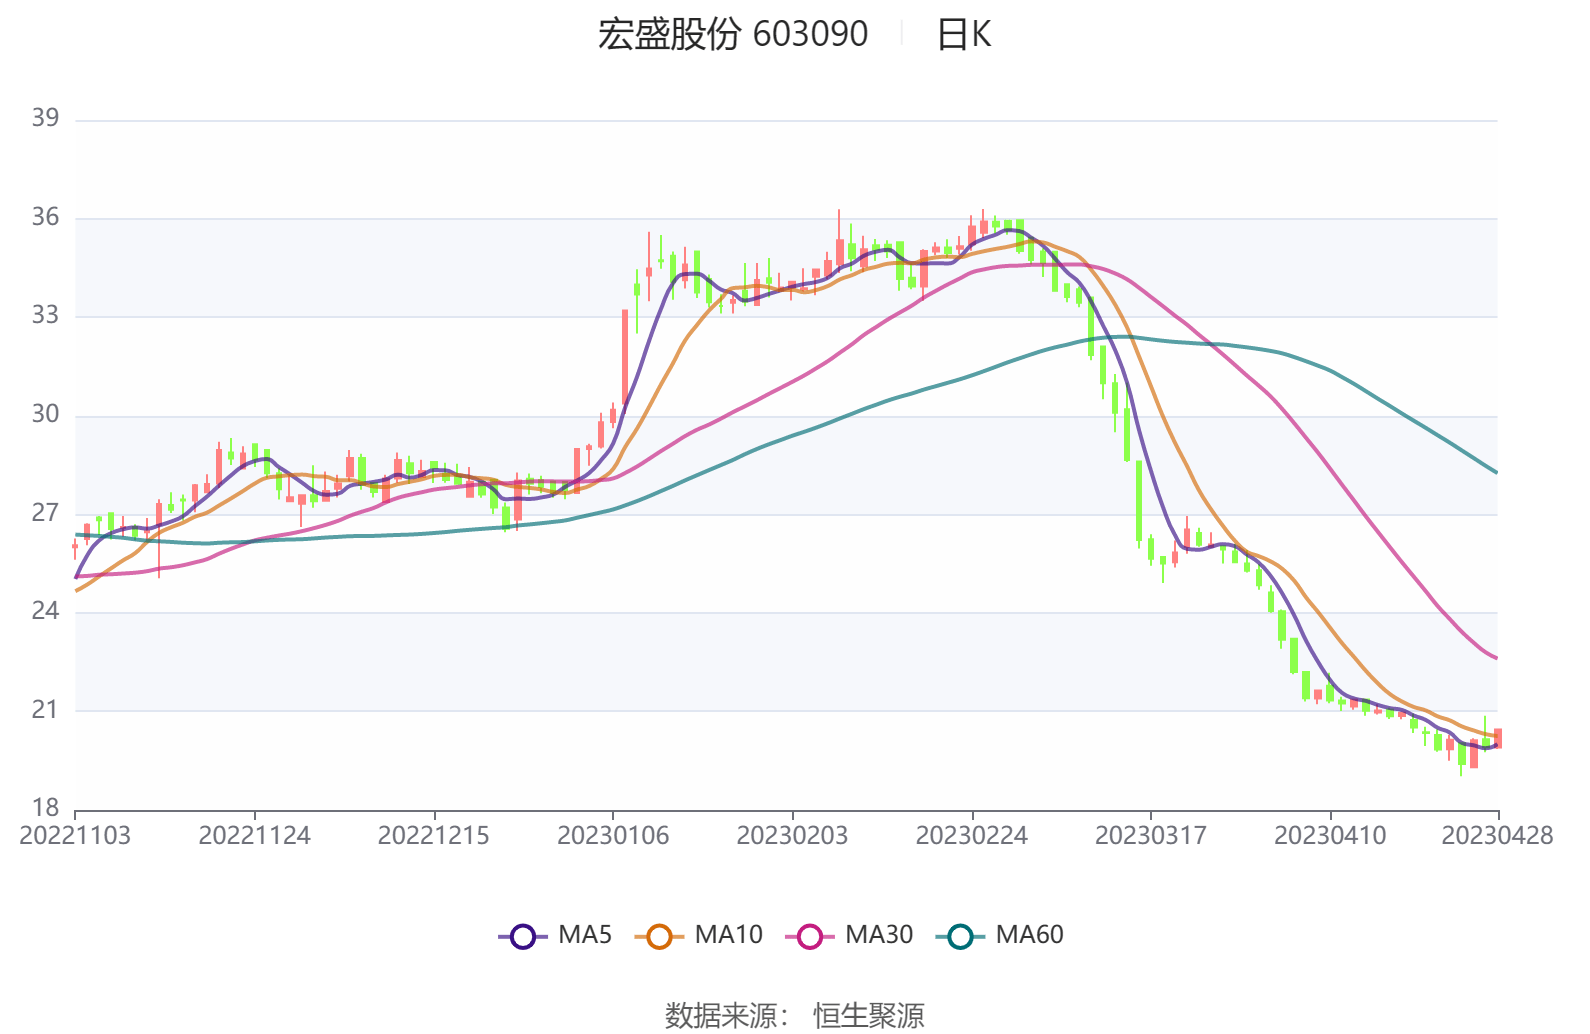
Task: Click the 日K label in the title
Action: click(x=964, y=34)
